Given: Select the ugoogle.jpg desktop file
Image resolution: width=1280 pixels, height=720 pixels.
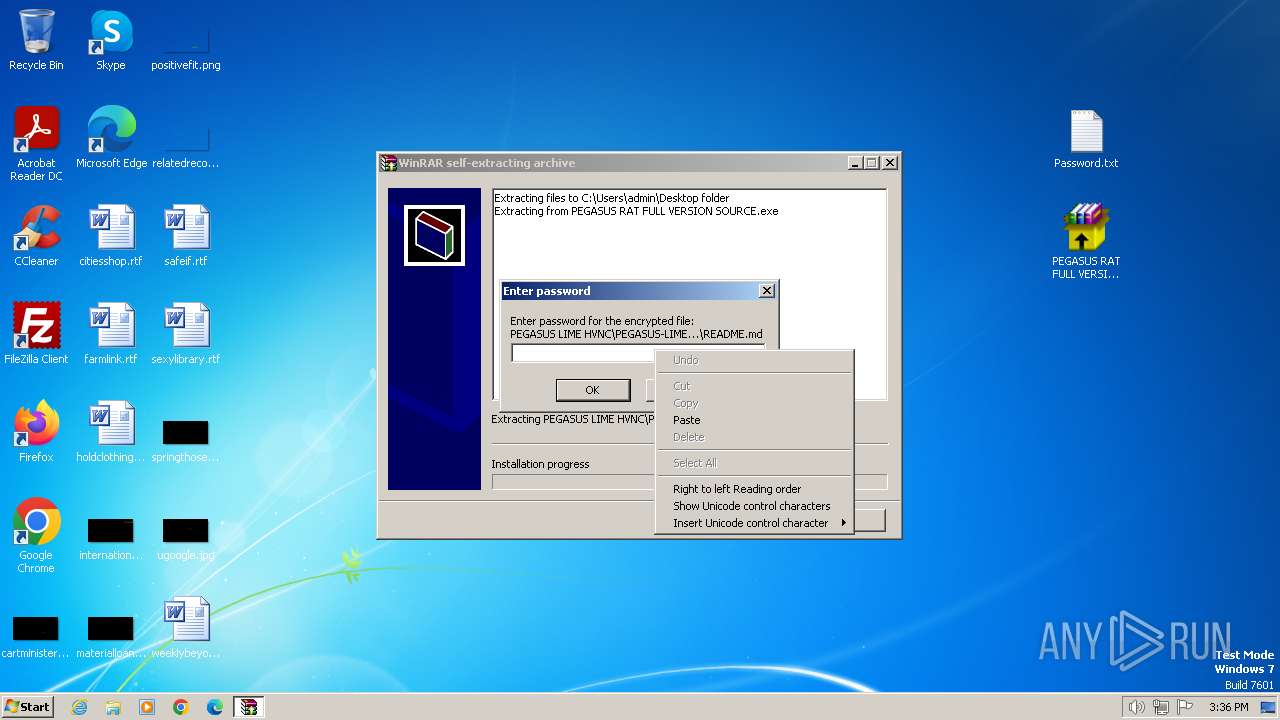Looking at the screenshot, I should coord(186,537).
